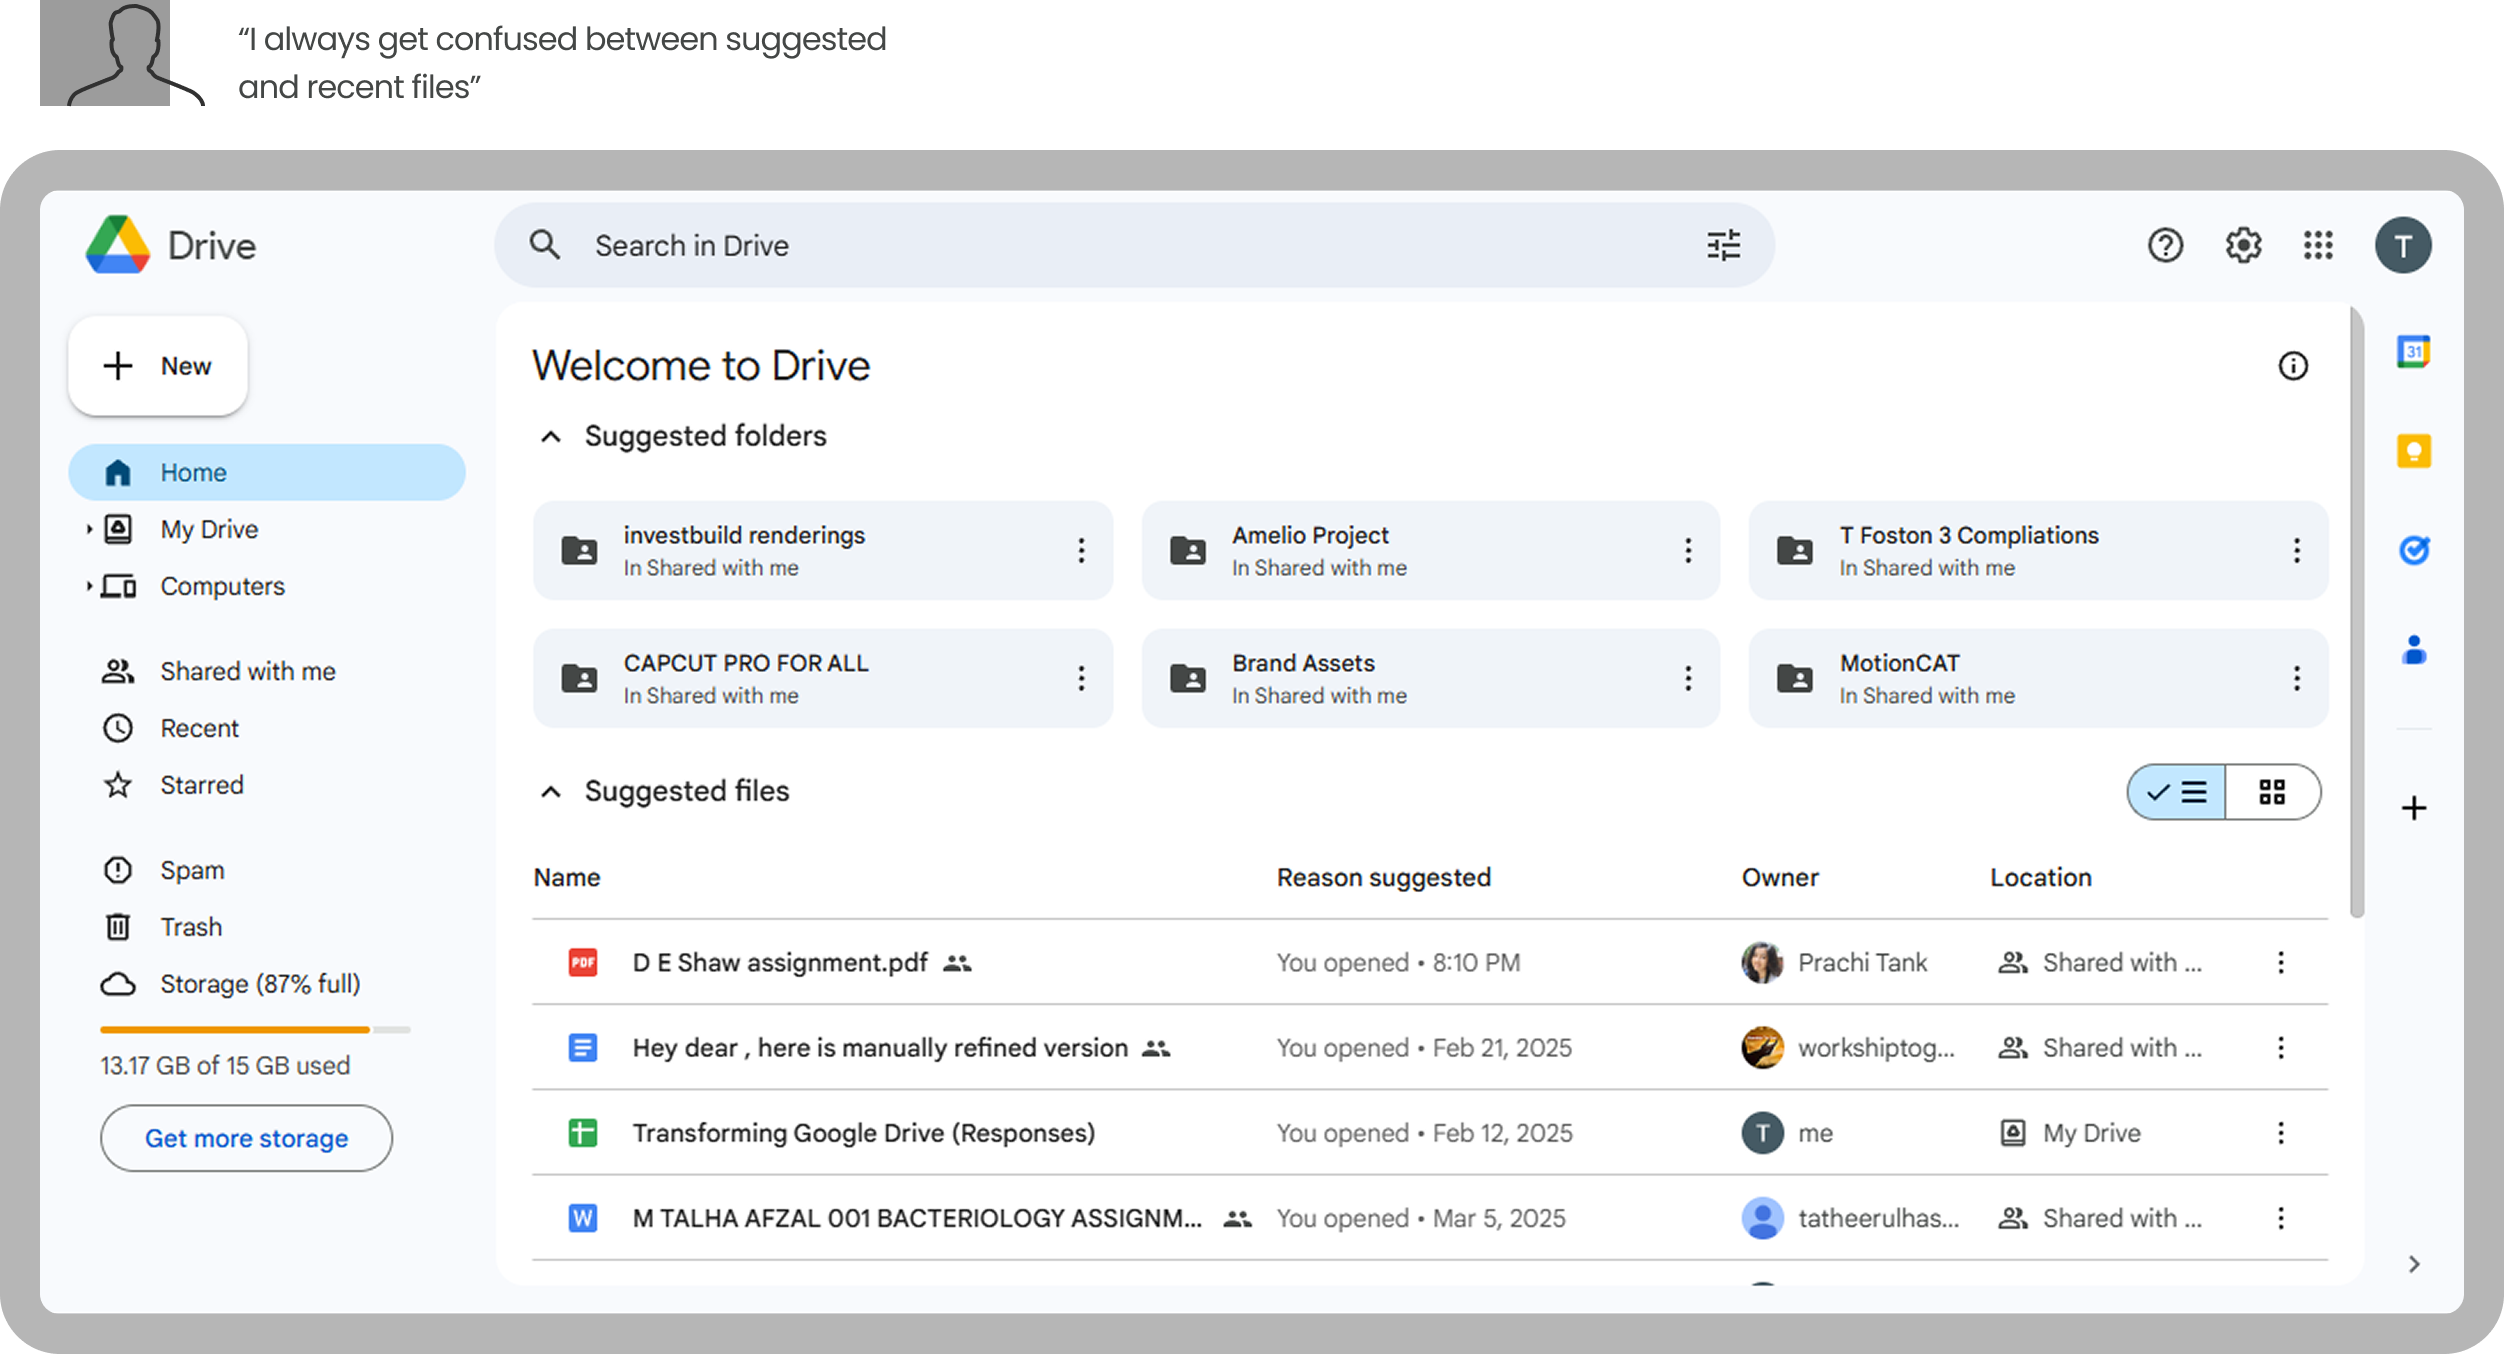
Task: Open more actions for M TALHA AFZAL file
Action: [2281, 1218]
